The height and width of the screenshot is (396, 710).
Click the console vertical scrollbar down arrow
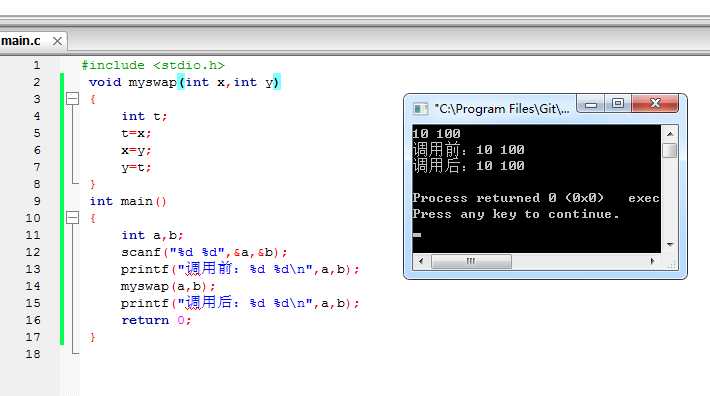point(670,244)
